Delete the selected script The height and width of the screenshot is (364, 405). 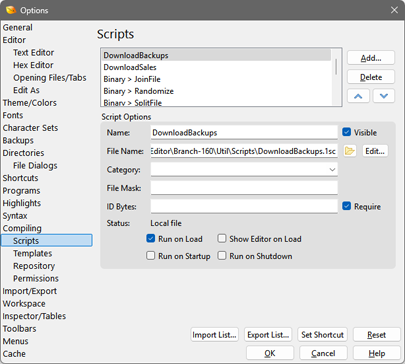[x=371, y=77]
